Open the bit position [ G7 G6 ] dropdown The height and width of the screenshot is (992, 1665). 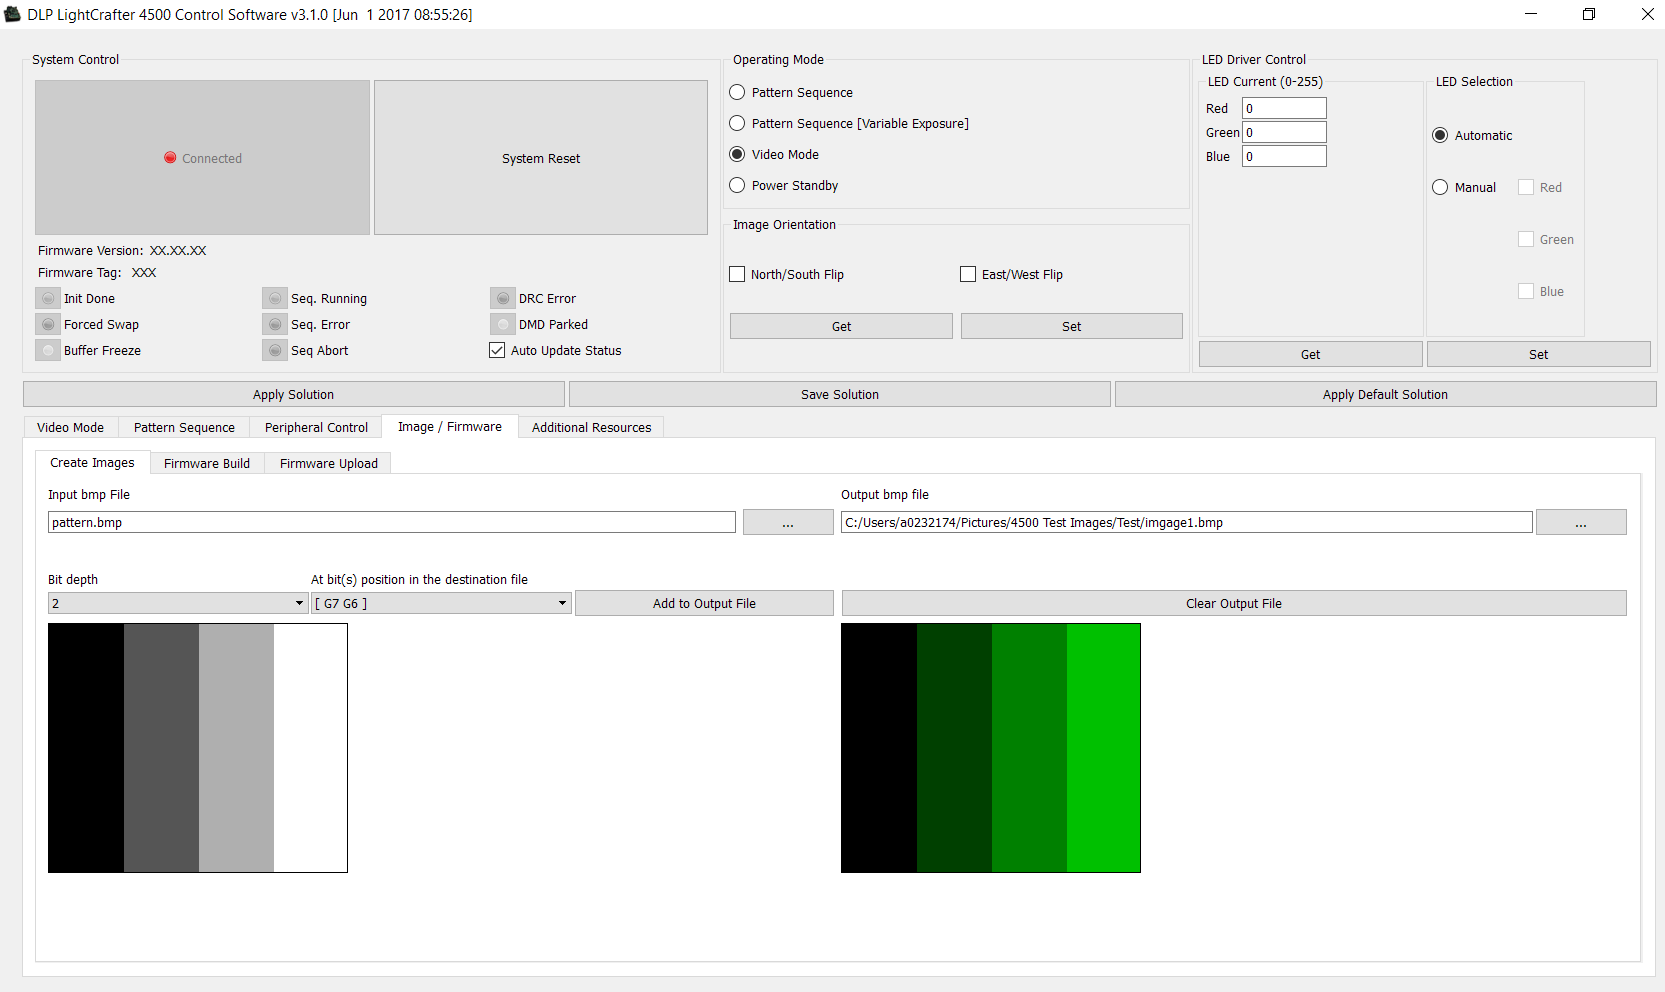click(441, 603)
